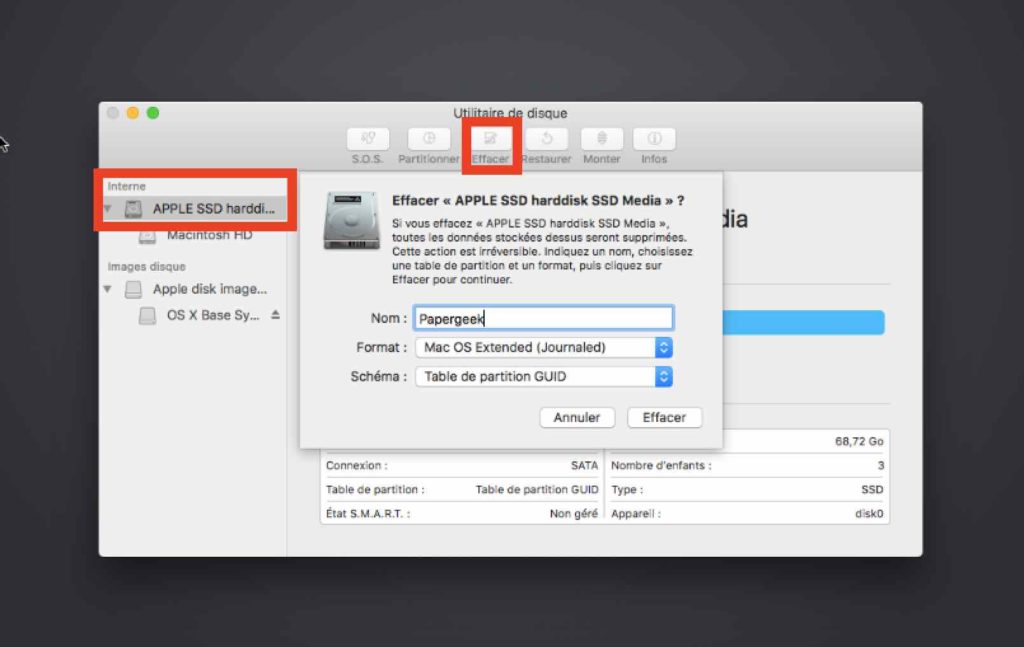Click the Monter toolbar icon
This screenshot has height=647, width=1024.
tap(602, 139)
